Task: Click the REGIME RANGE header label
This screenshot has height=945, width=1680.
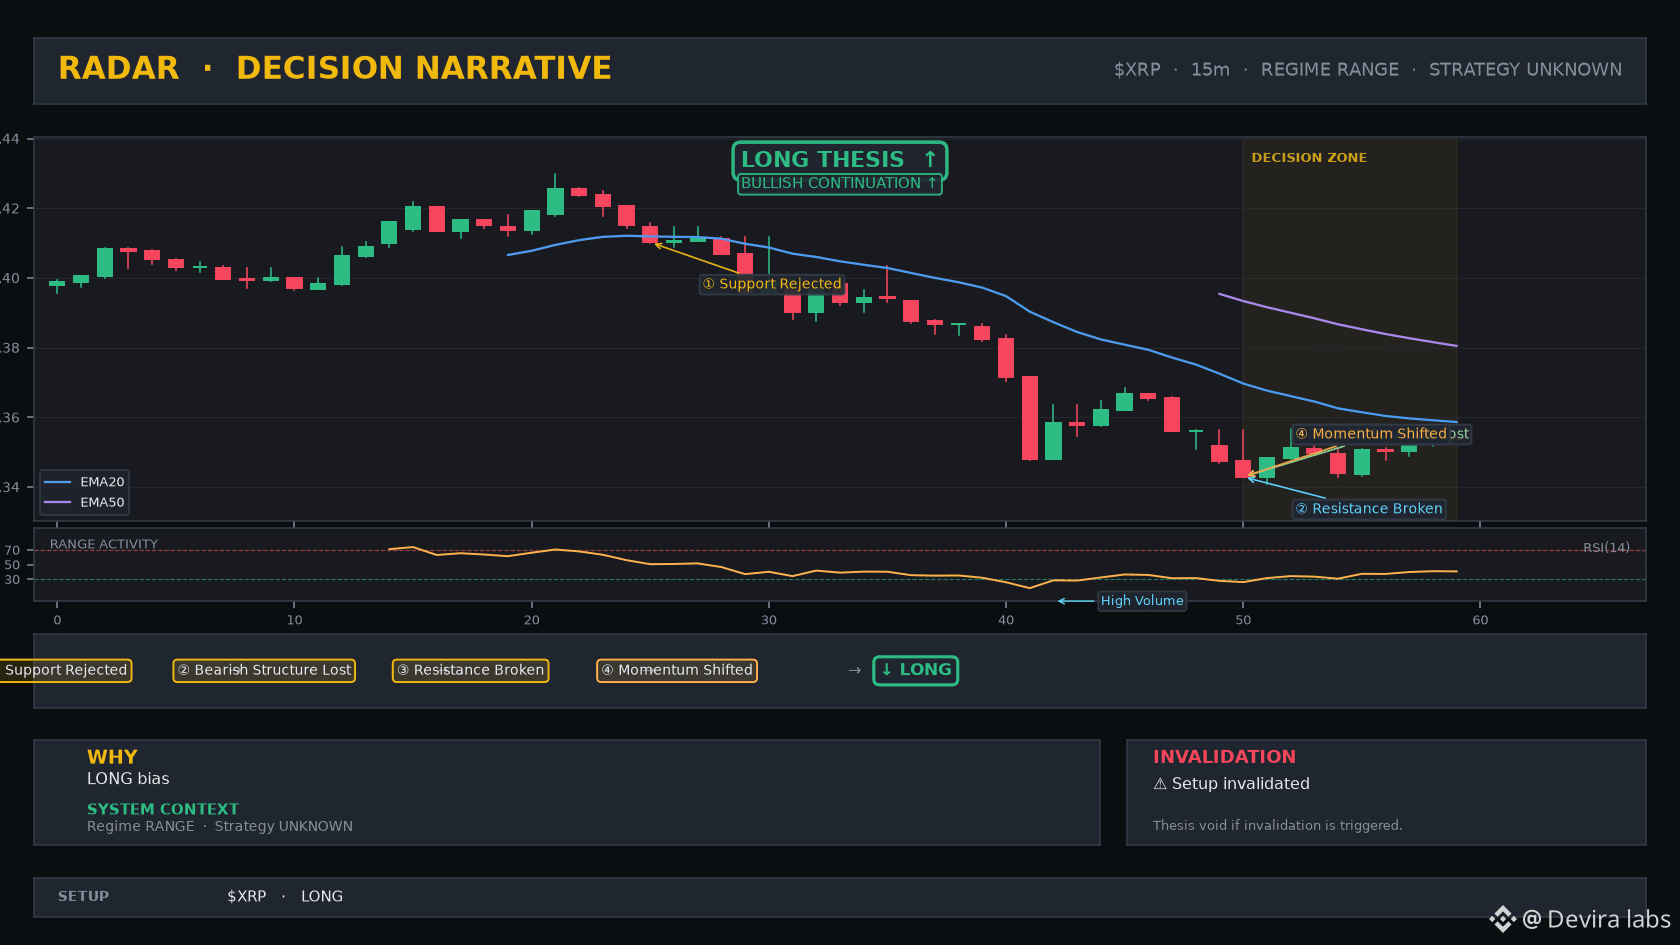Action: click(x=1330, y=70)
